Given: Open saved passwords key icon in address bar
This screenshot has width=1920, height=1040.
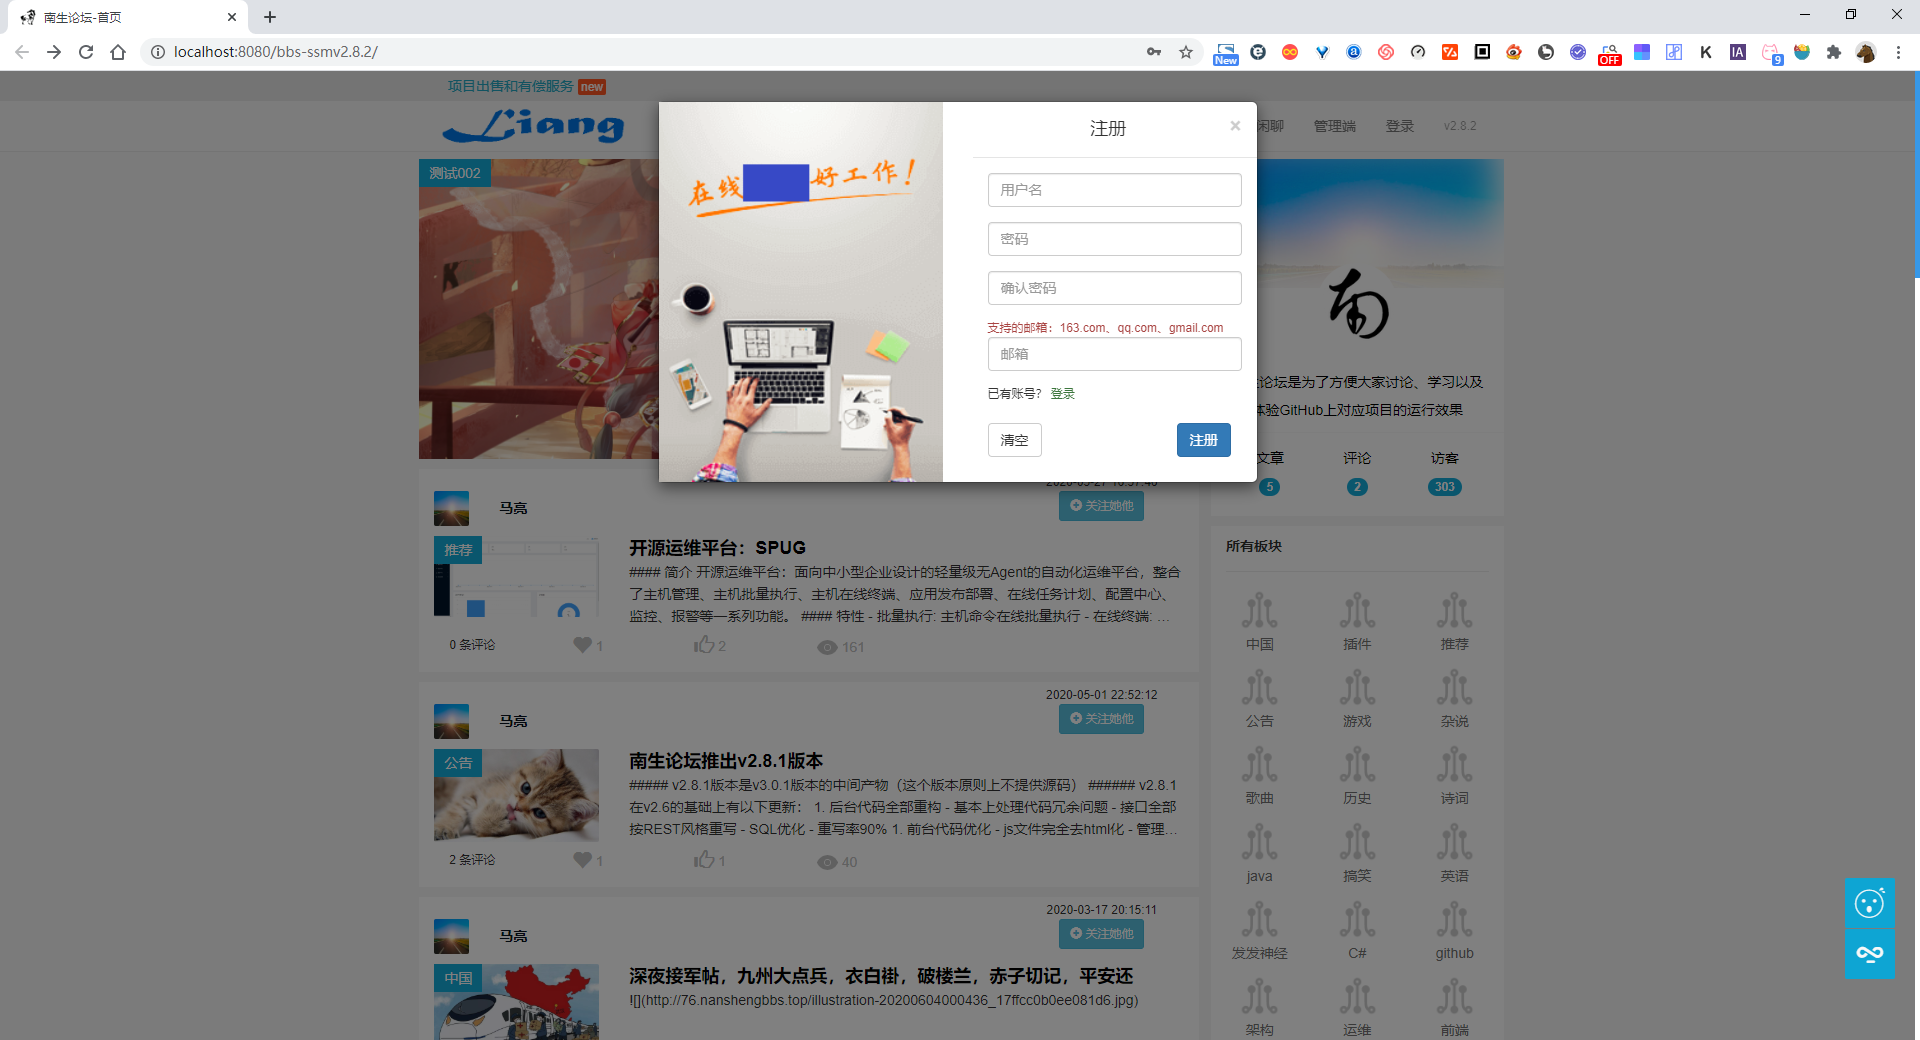Looking at the screenshot, I should [x=1154, y=52].
